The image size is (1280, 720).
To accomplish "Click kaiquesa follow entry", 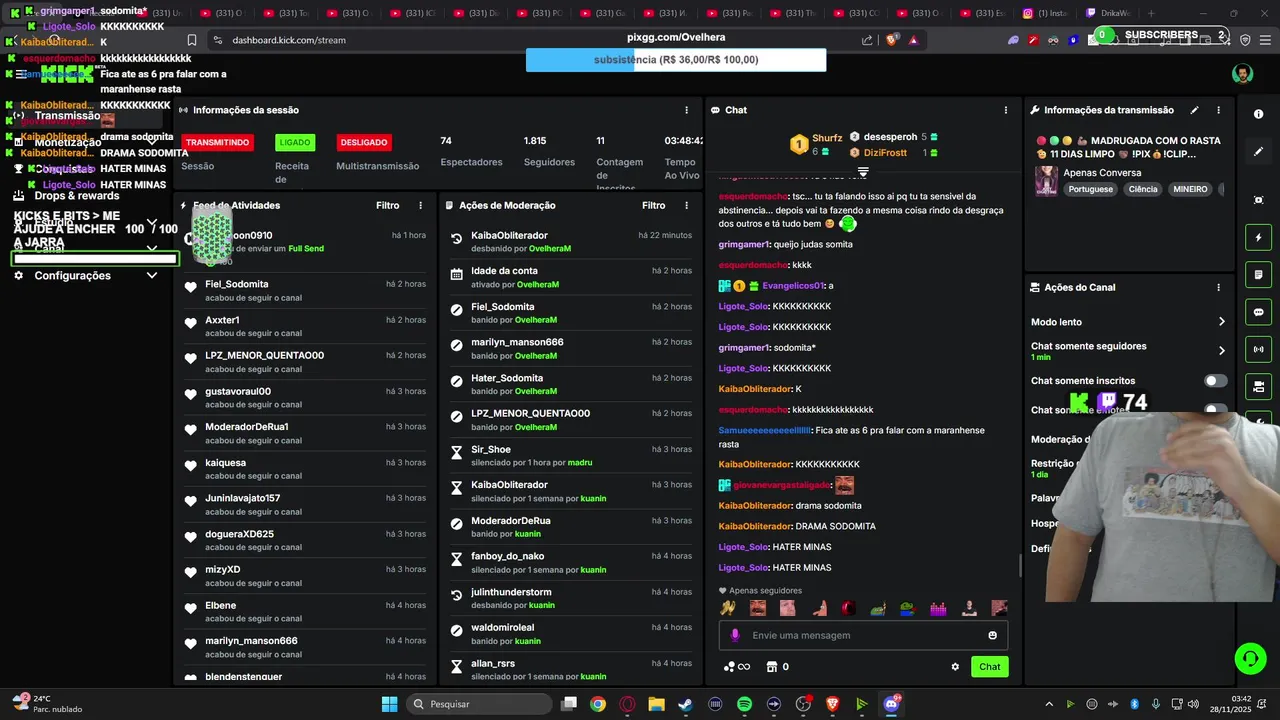I will 225,463.
